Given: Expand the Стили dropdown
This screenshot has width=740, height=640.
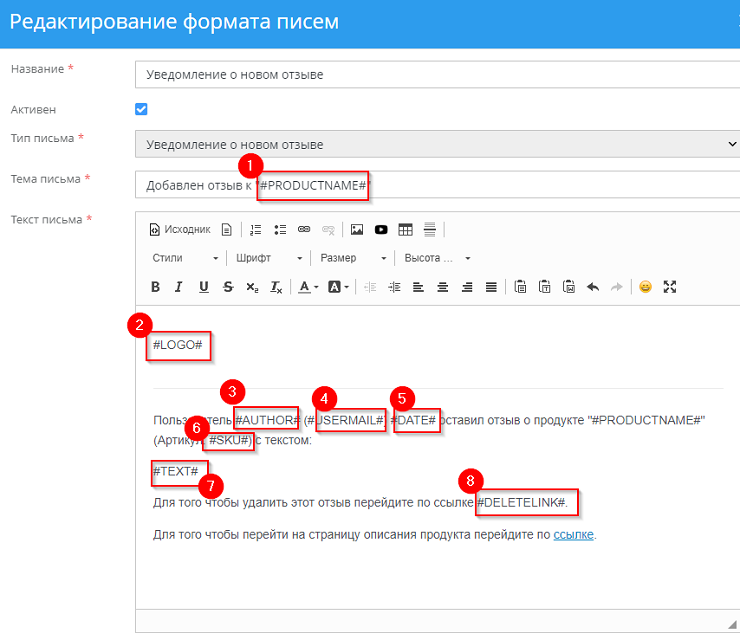Looking at the screenshot, I should 185,258.
